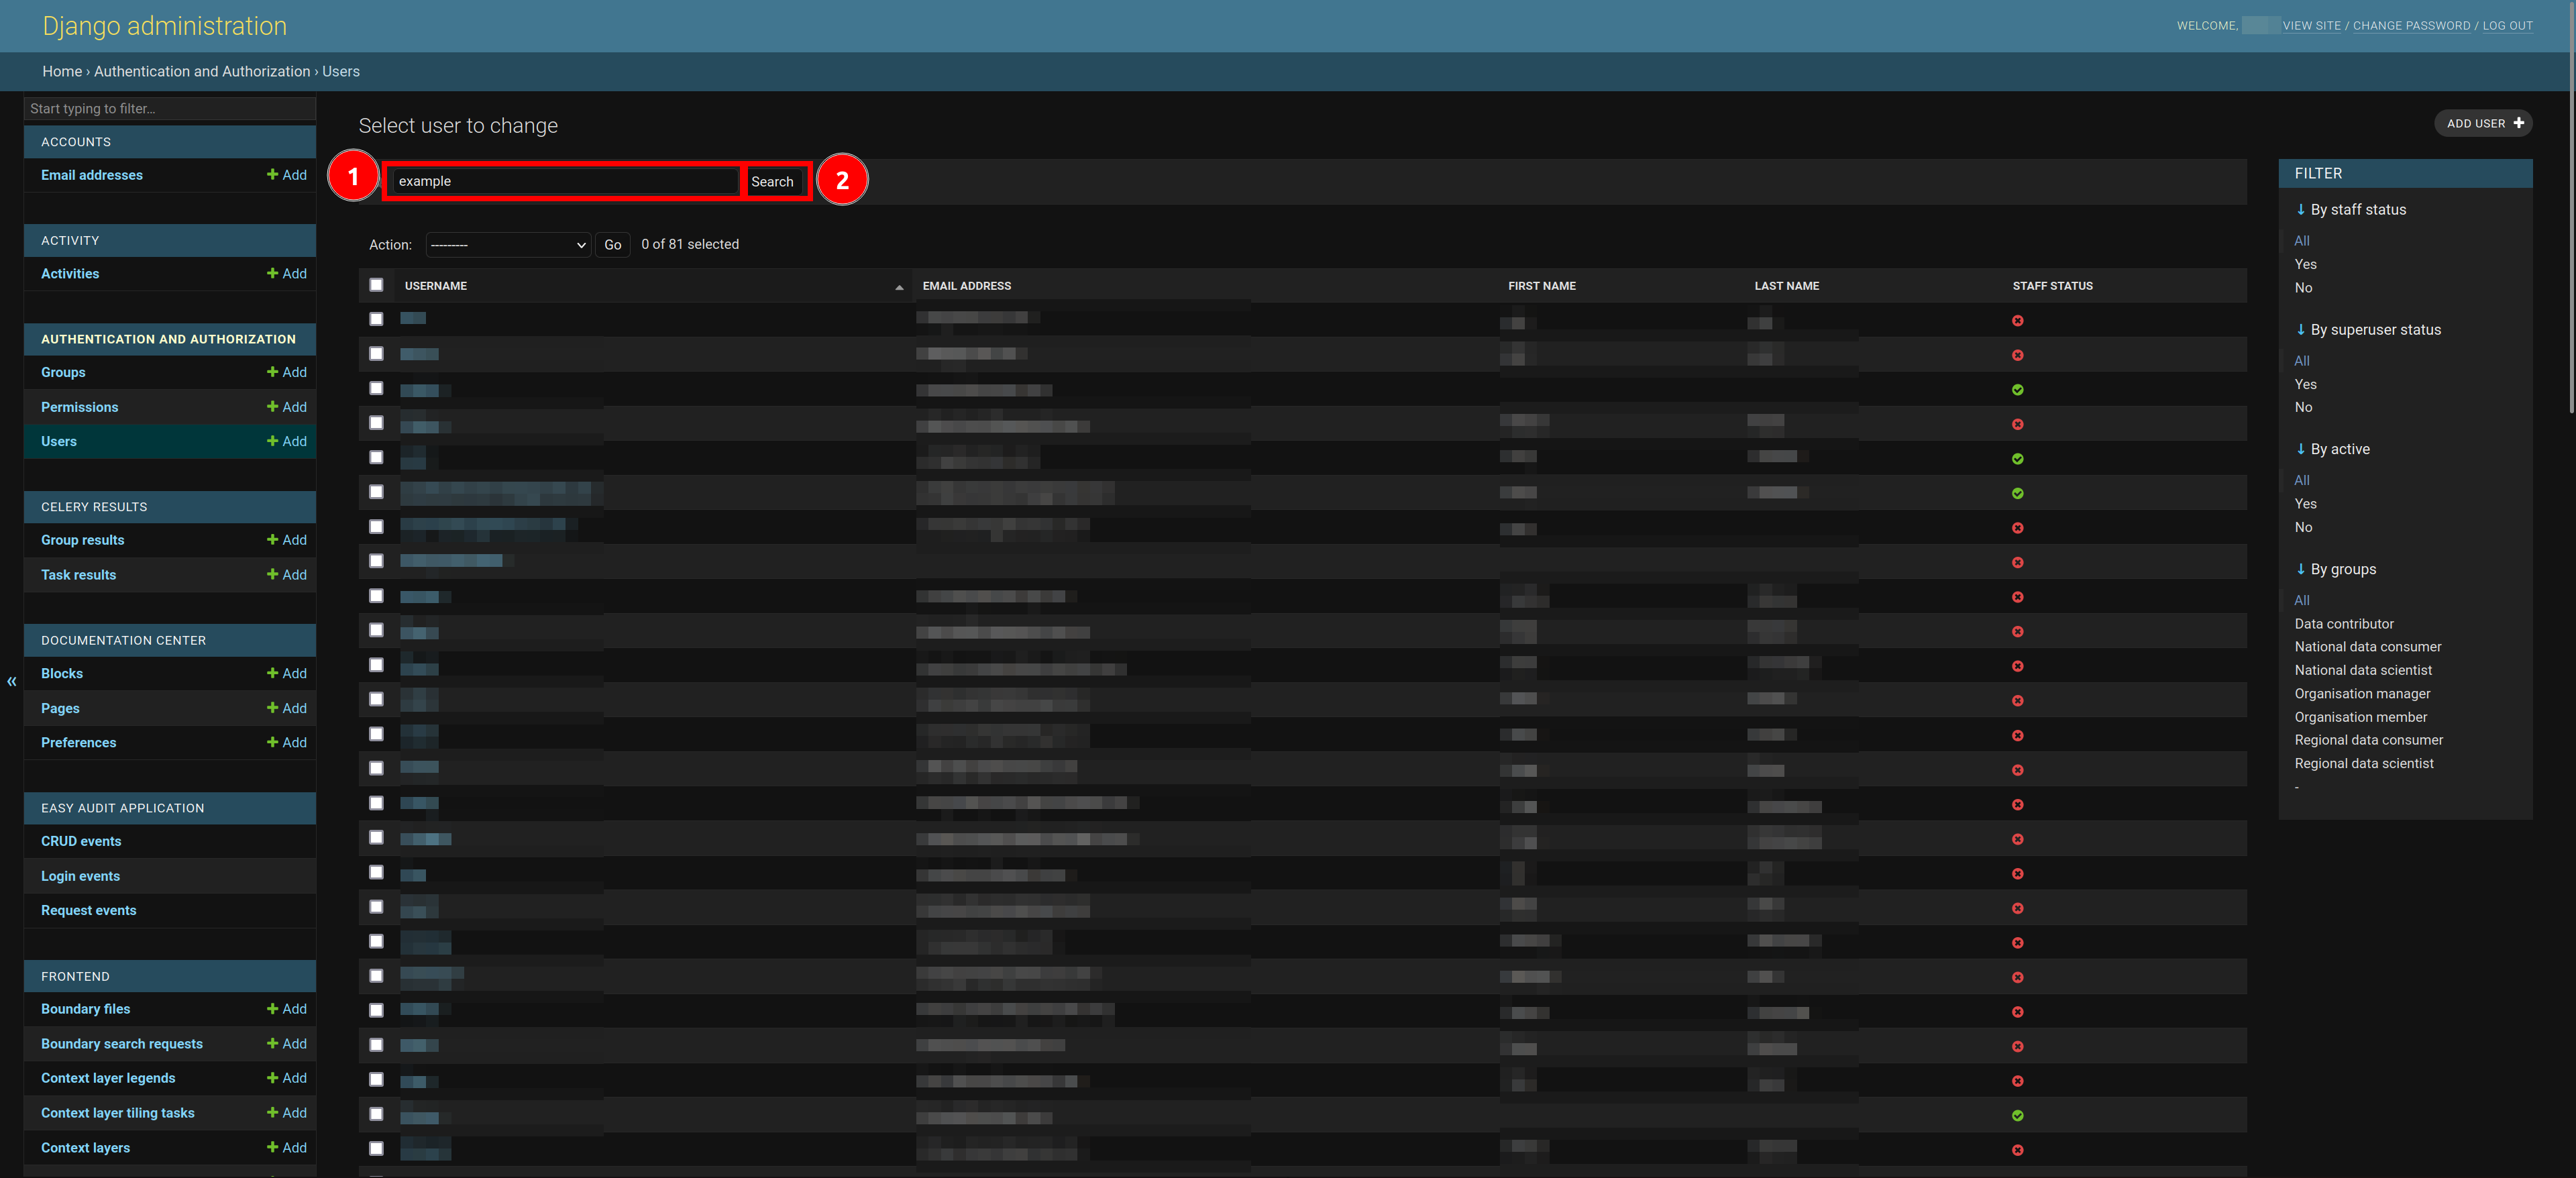Check the first user row checkbox
This screenshot has height=1178, width=2576.
point(376,319)
